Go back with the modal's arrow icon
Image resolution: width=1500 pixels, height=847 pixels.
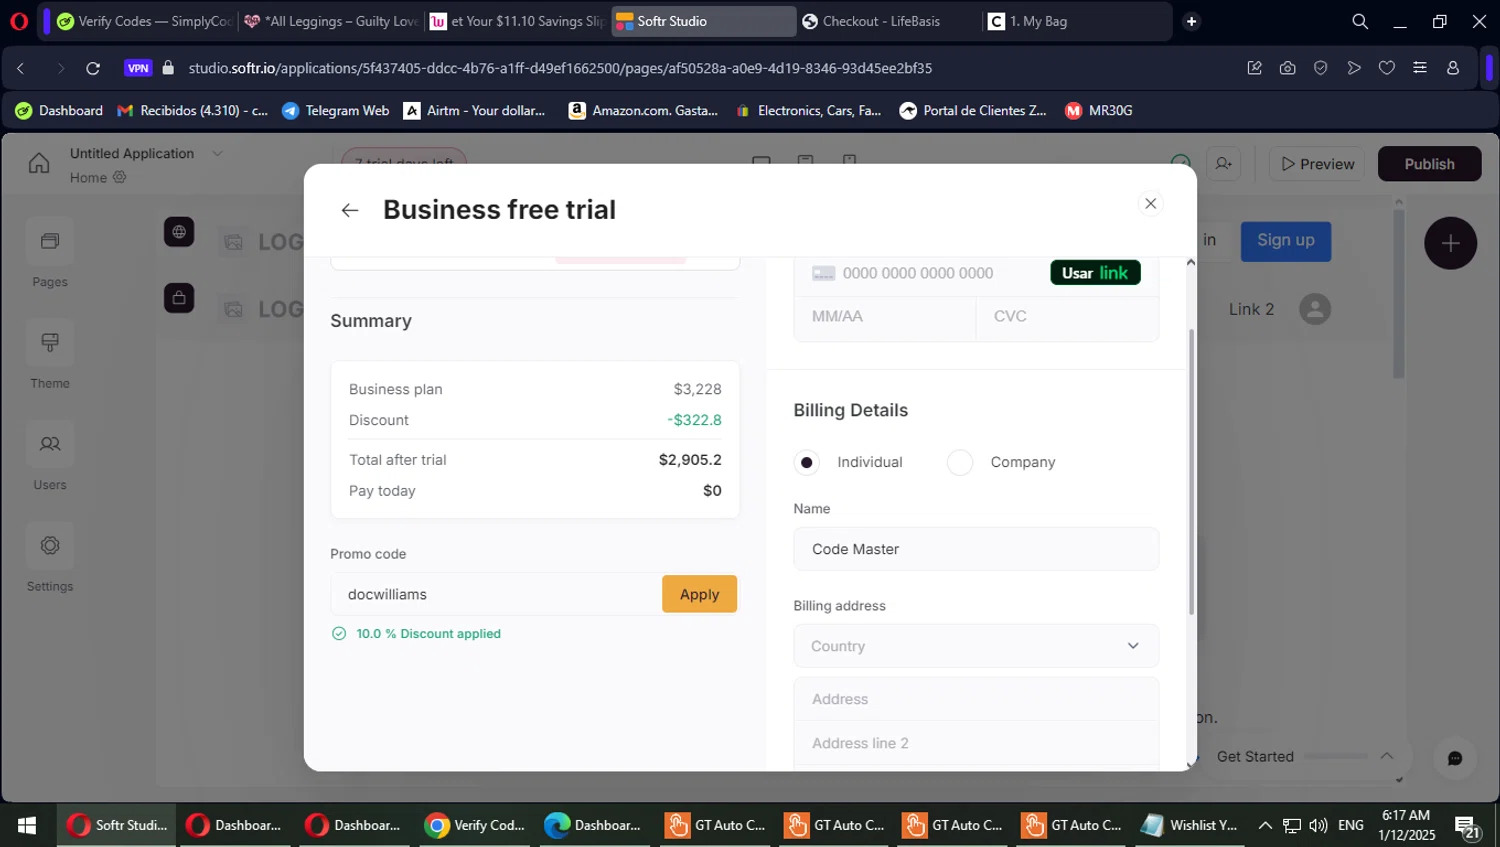pos(350,210)
